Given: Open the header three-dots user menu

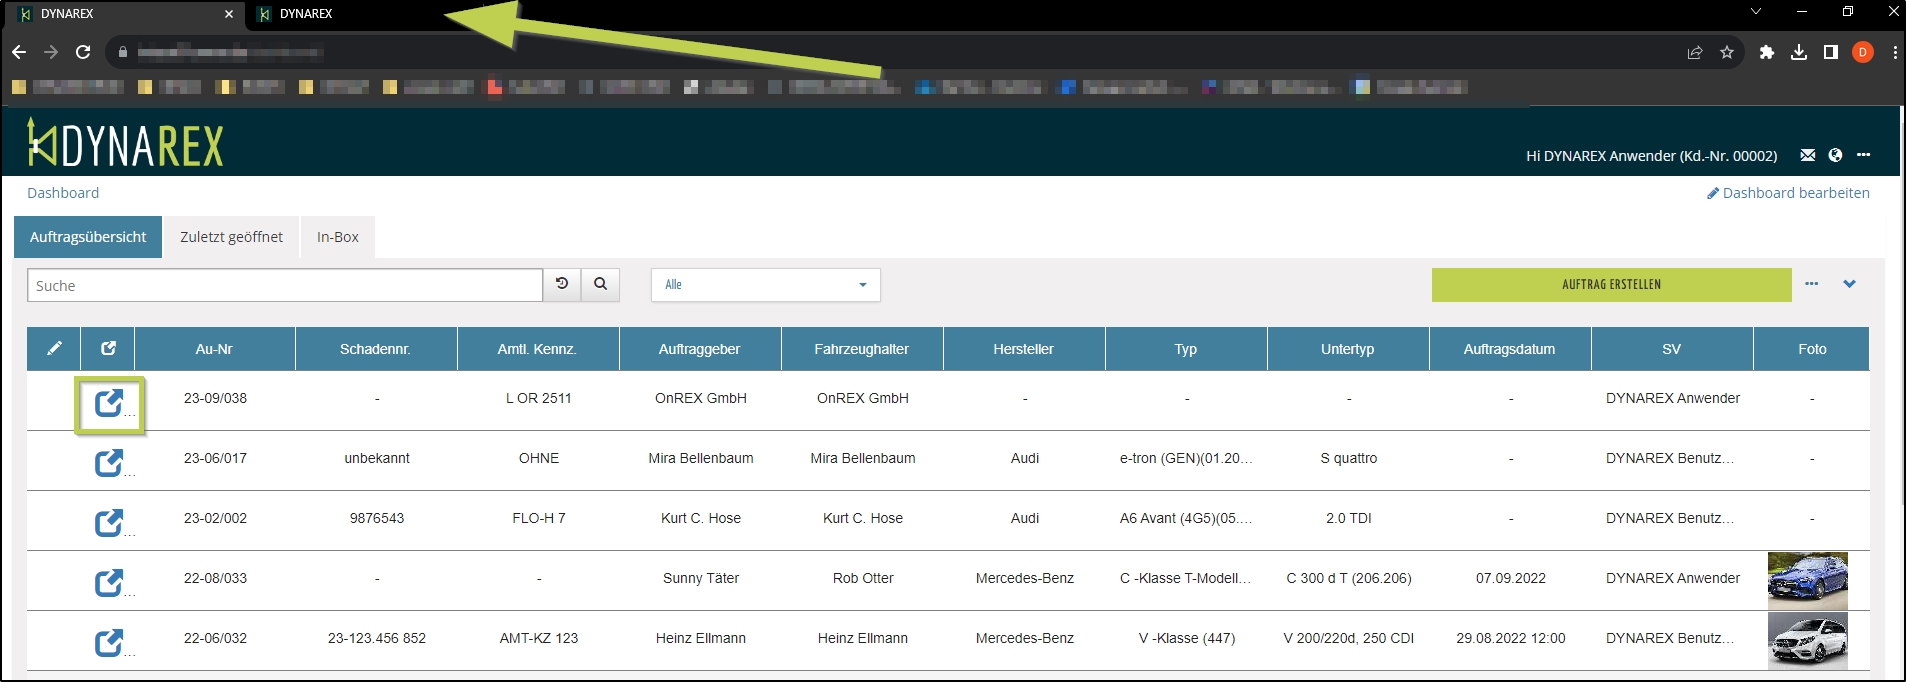Looking at the screenshot, I should click(1863, 155).
